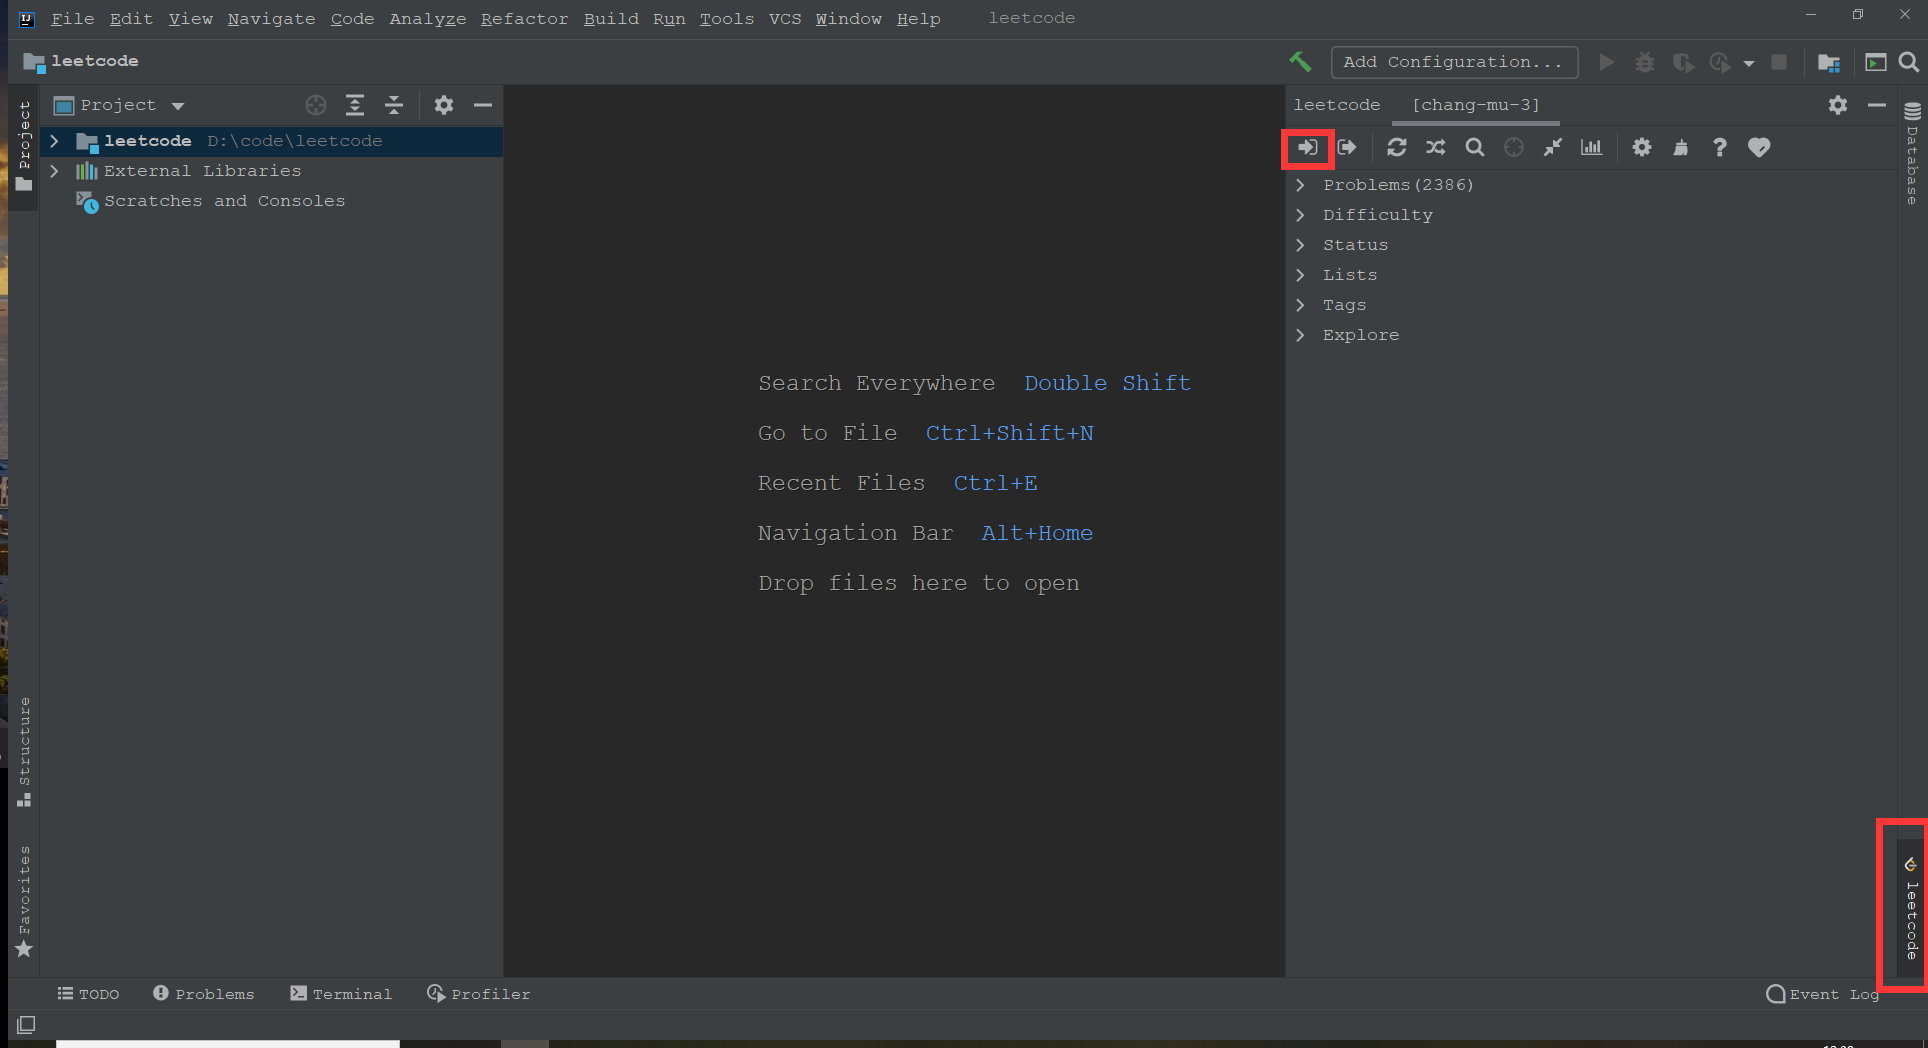Select opened file target in Project panel
The width and height of the screenshot is (1928, 1048).
(316, 105)
